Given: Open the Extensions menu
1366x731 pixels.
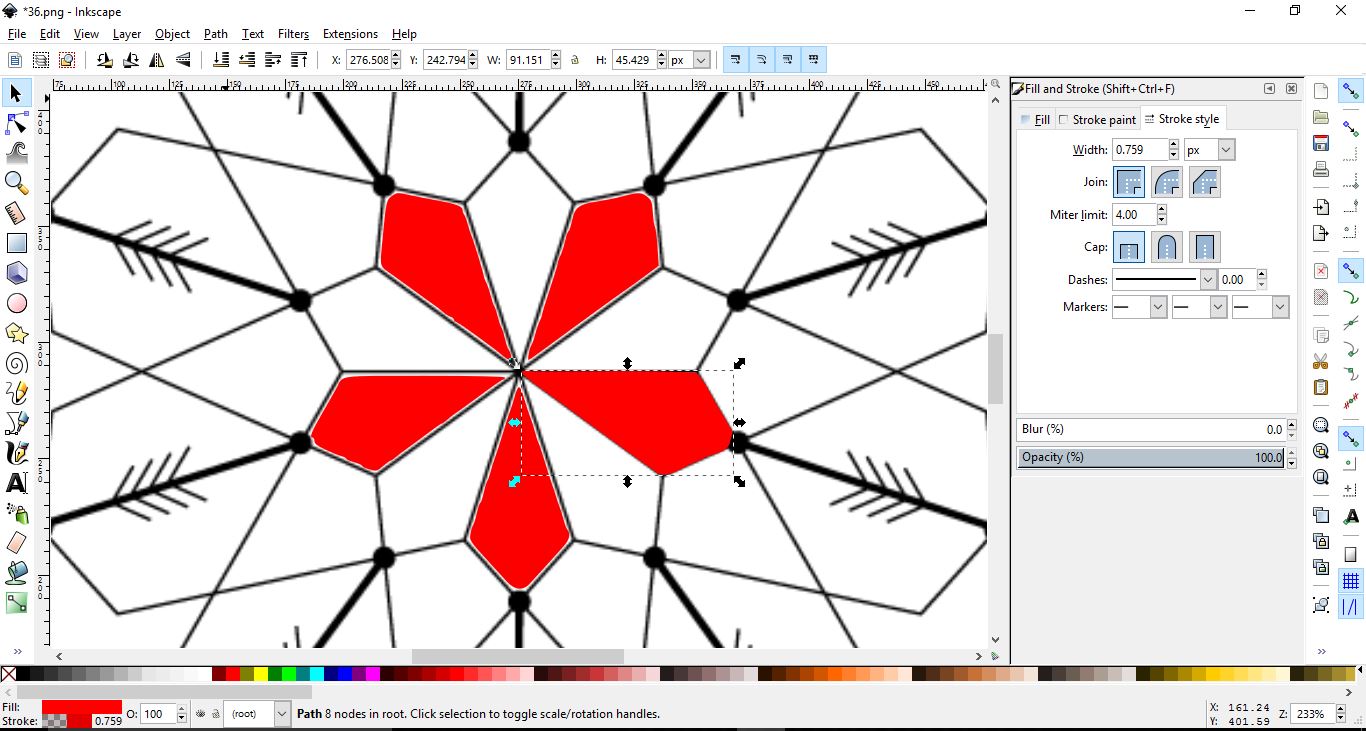Looking at the screenshot, I should pos(350,34).
